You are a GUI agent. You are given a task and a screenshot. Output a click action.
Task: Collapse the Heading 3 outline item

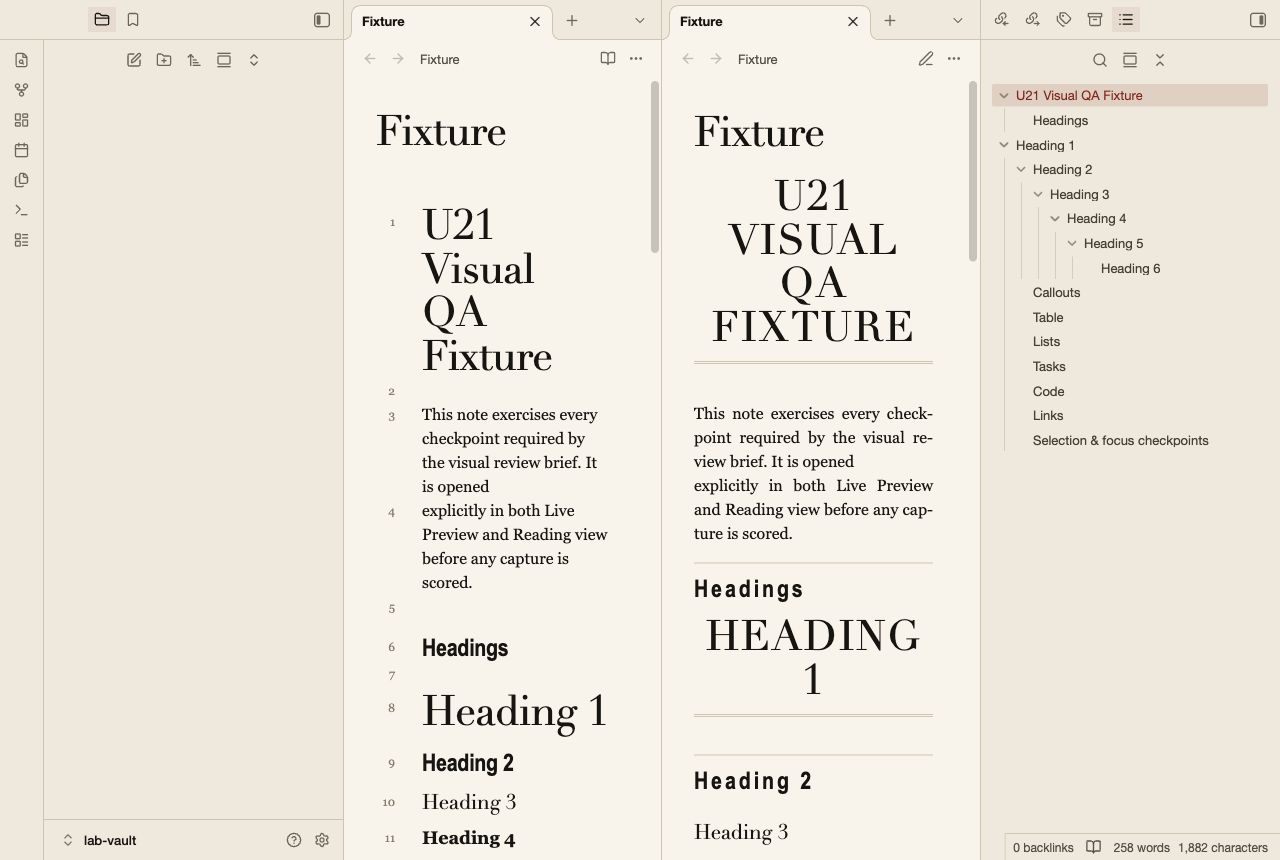click(x=1038, y=194)
